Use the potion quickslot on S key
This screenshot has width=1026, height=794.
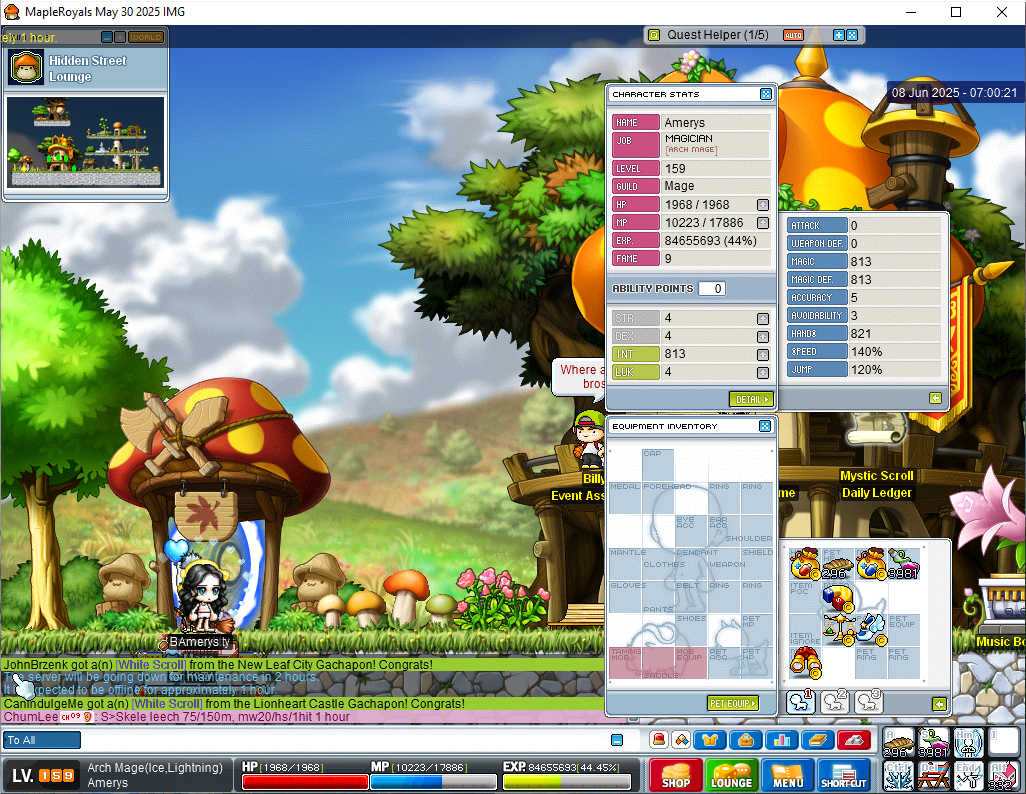933,744
